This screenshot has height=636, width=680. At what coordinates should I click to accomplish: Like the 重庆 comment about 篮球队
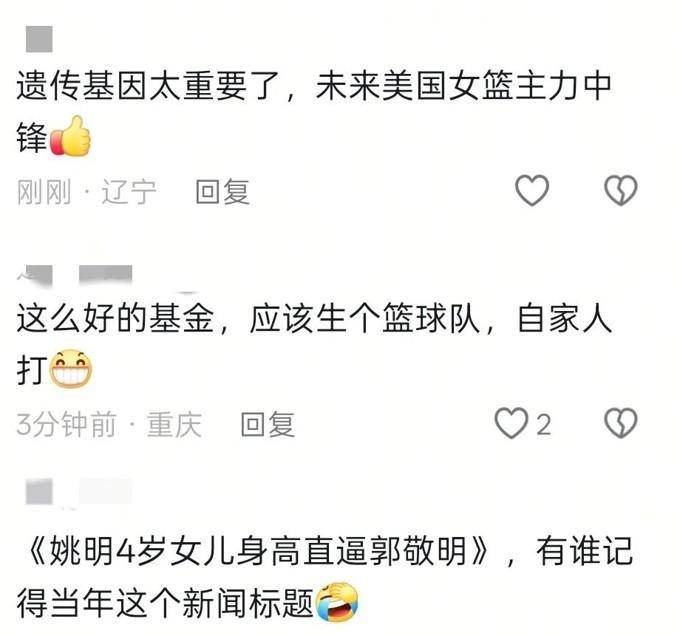pos(511,423)
